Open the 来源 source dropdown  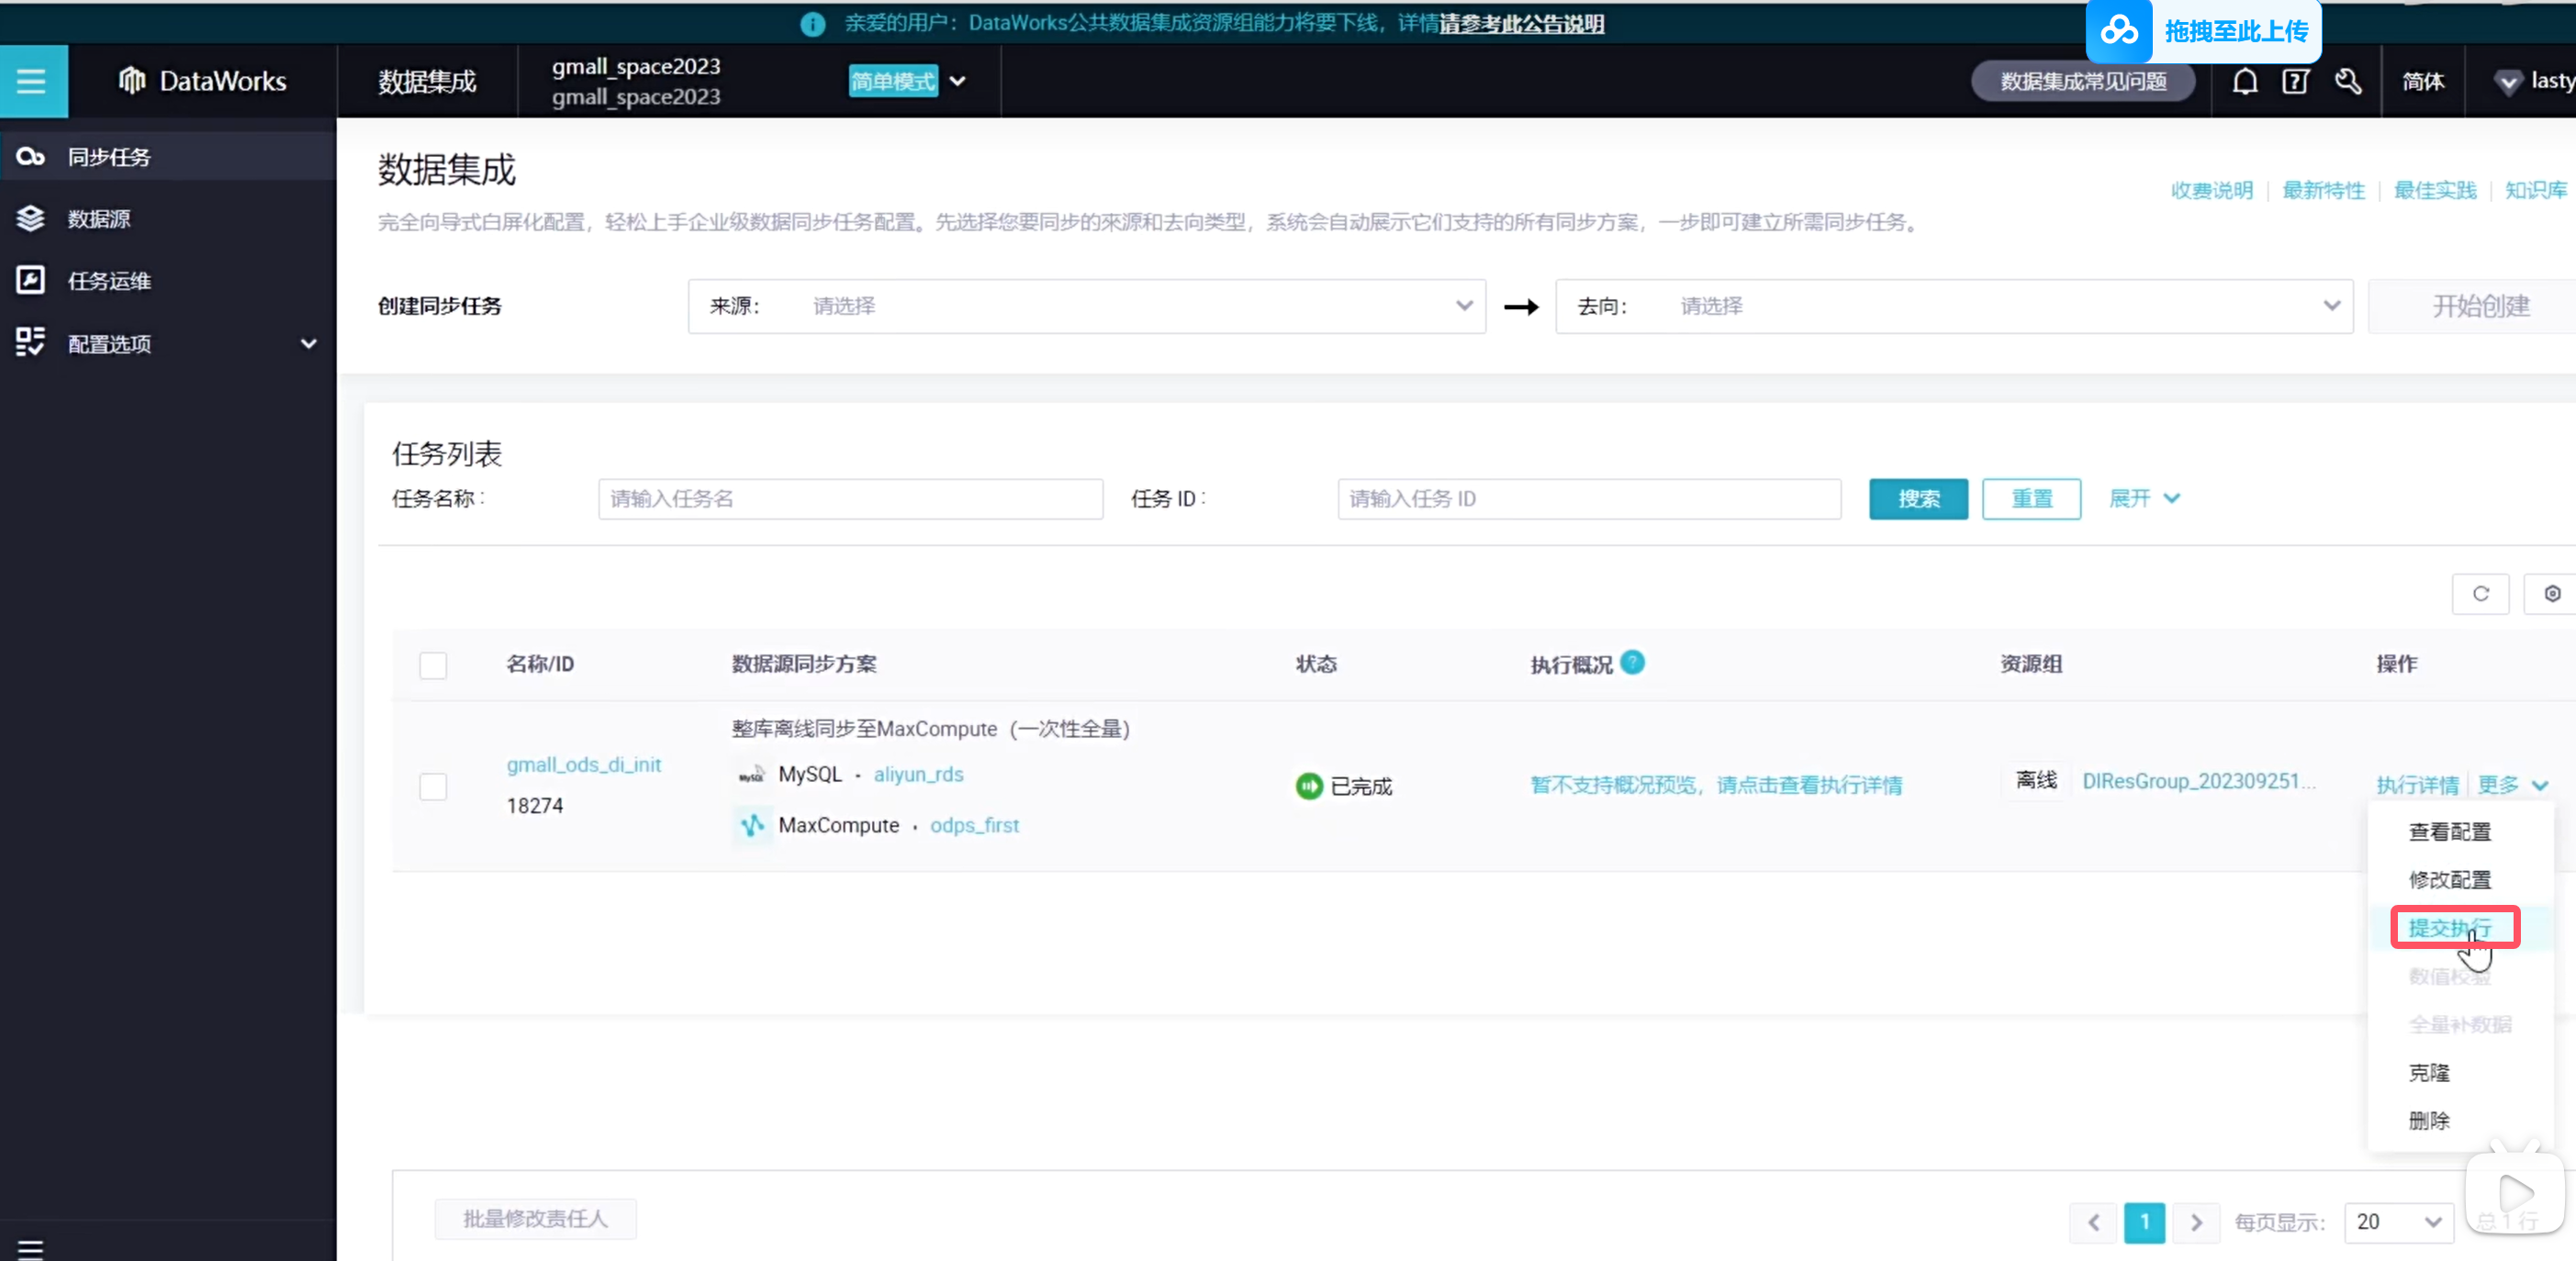(x=1086, y=306)
